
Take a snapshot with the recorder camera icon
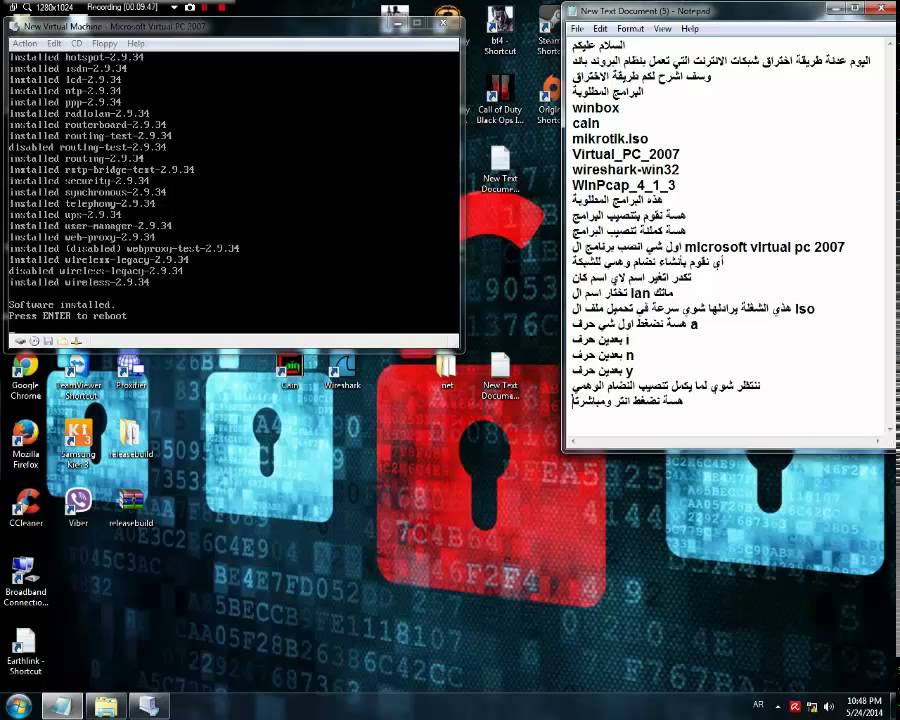[190, 7]
